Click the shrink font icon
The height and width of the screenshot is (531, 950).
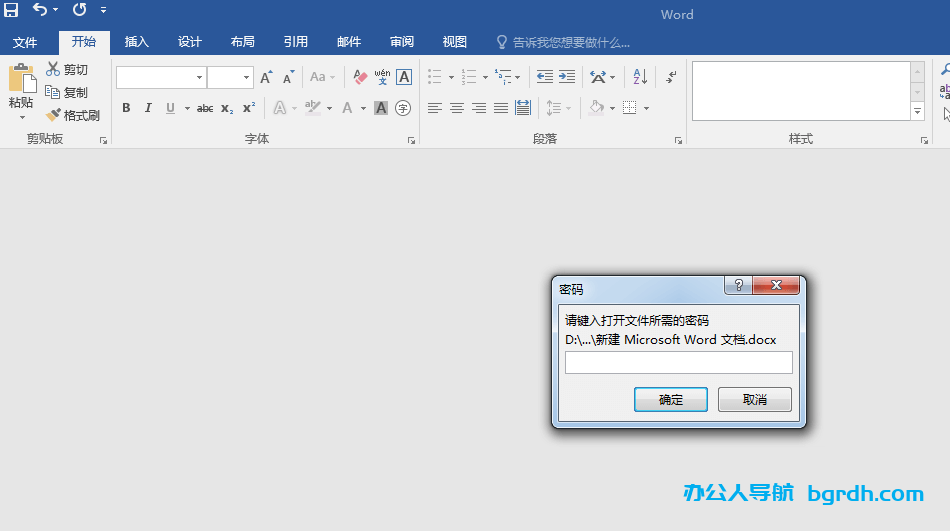point(288,77)
